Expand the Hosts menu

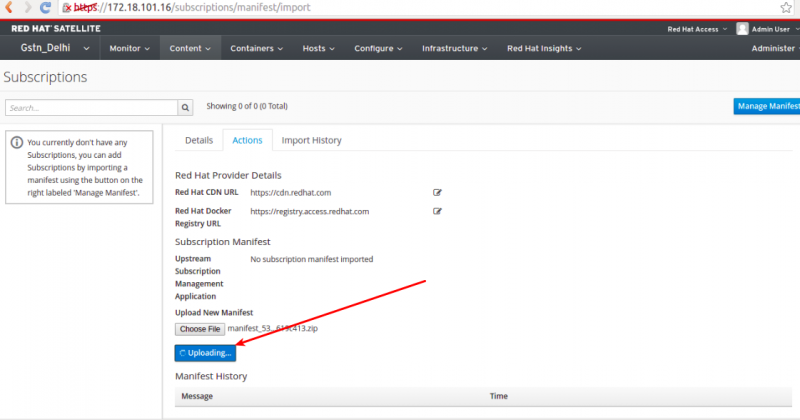pyautogui.click(x=318, y=48)
